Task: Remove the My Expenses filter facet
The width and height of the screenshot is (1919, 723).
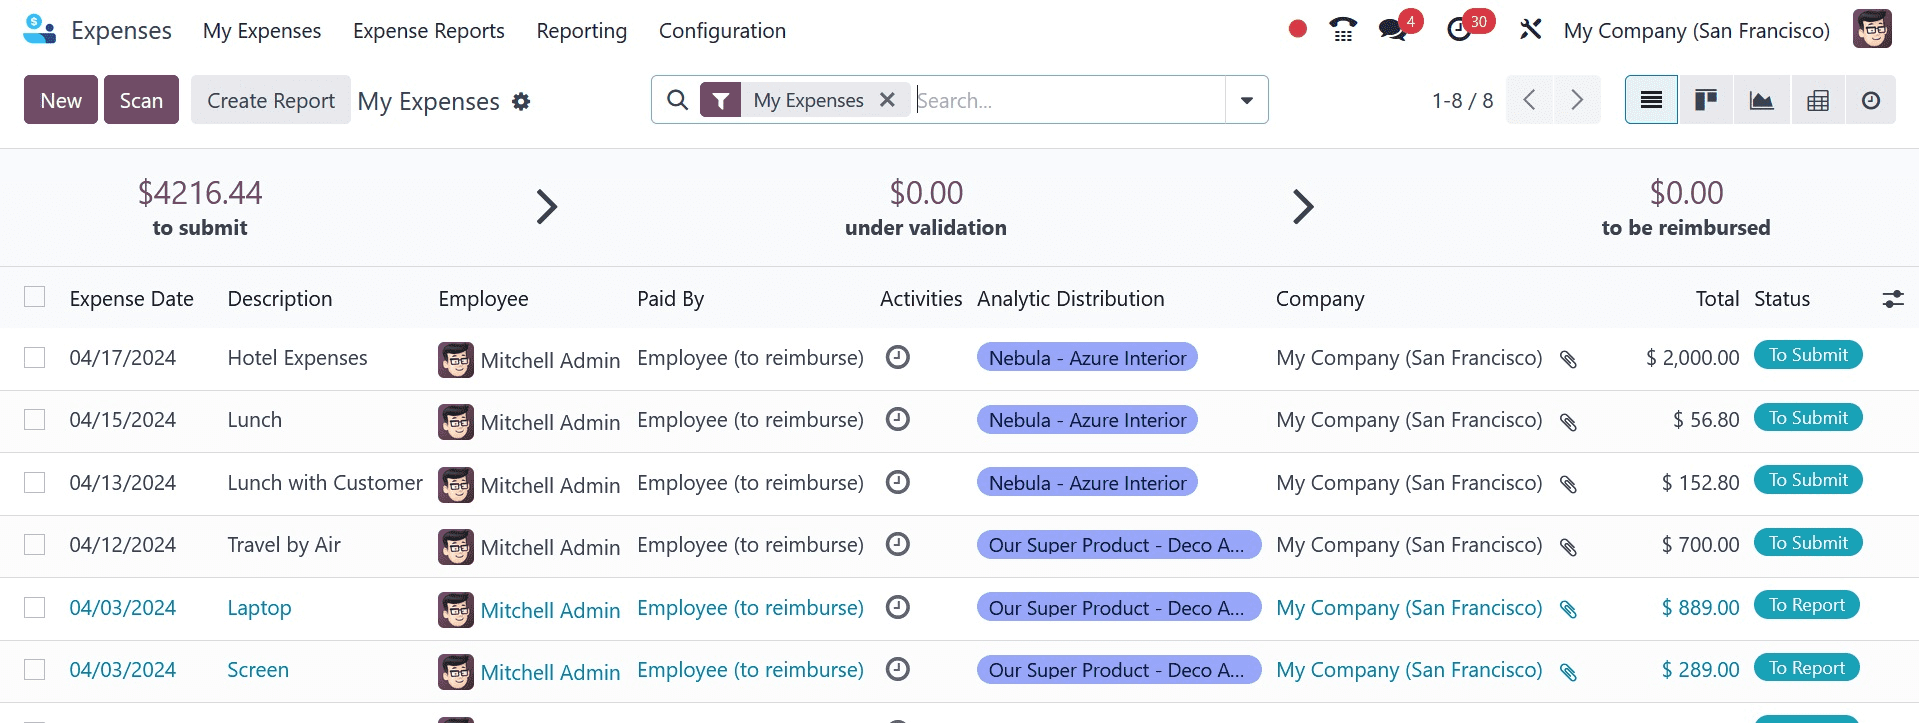Action: click(887, 100)
